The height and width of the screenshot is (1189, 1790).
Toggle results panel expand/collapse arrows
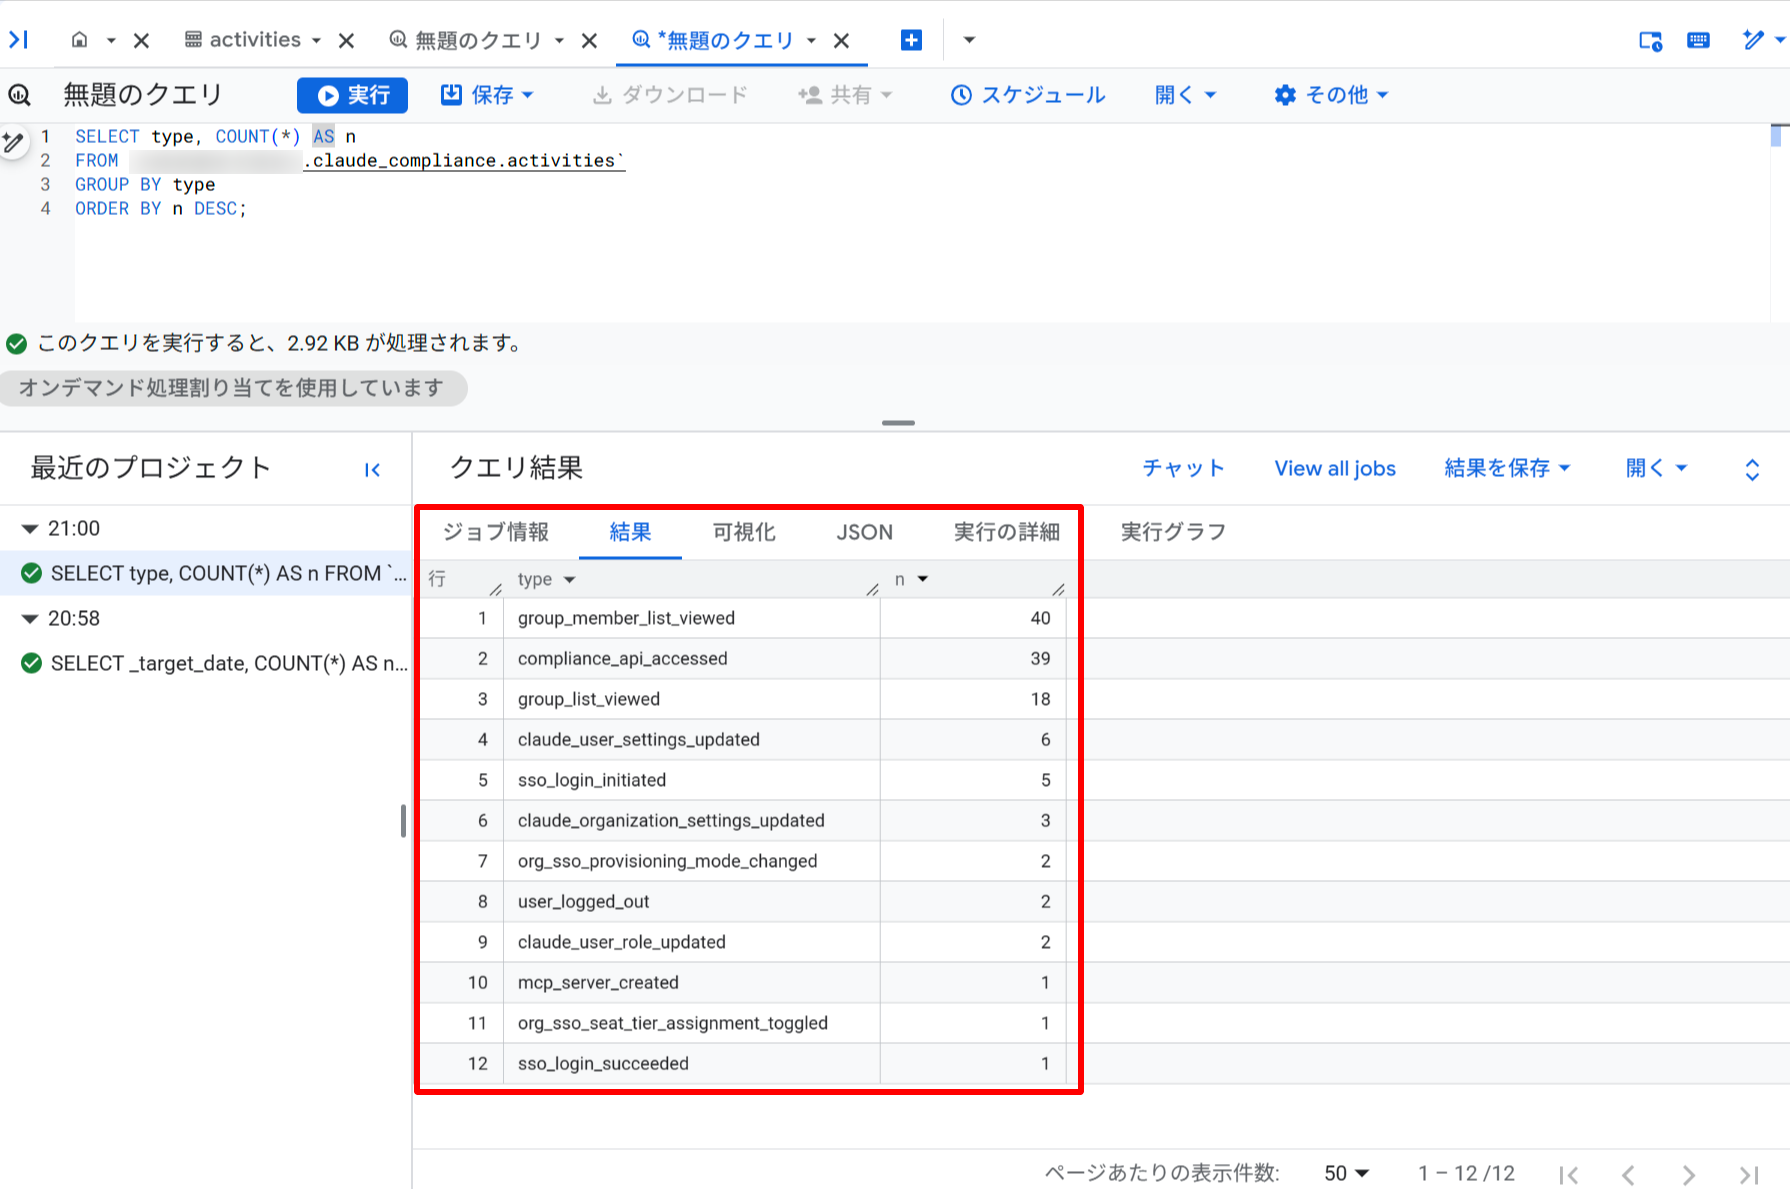(x=1752, y=470)
